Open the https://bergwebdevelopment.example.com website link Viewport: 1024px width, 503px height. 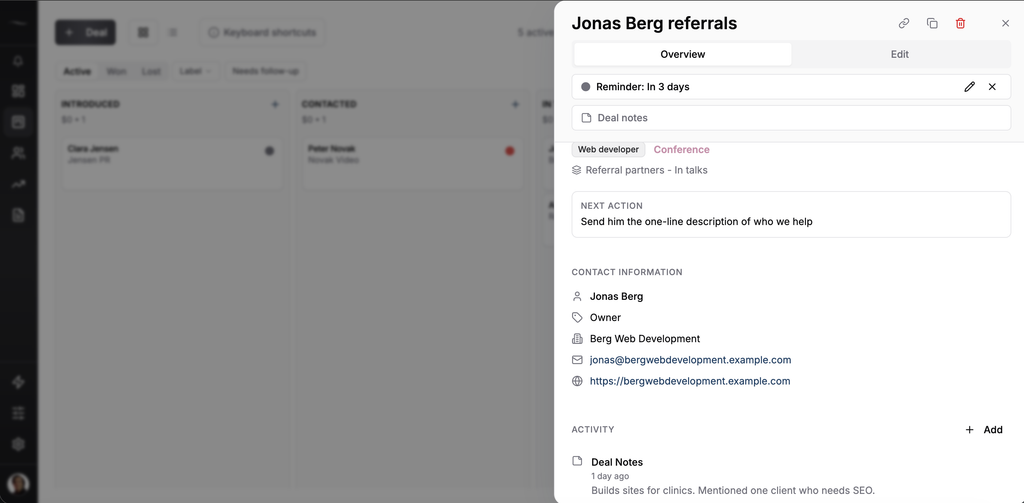(x=690, y=381)
